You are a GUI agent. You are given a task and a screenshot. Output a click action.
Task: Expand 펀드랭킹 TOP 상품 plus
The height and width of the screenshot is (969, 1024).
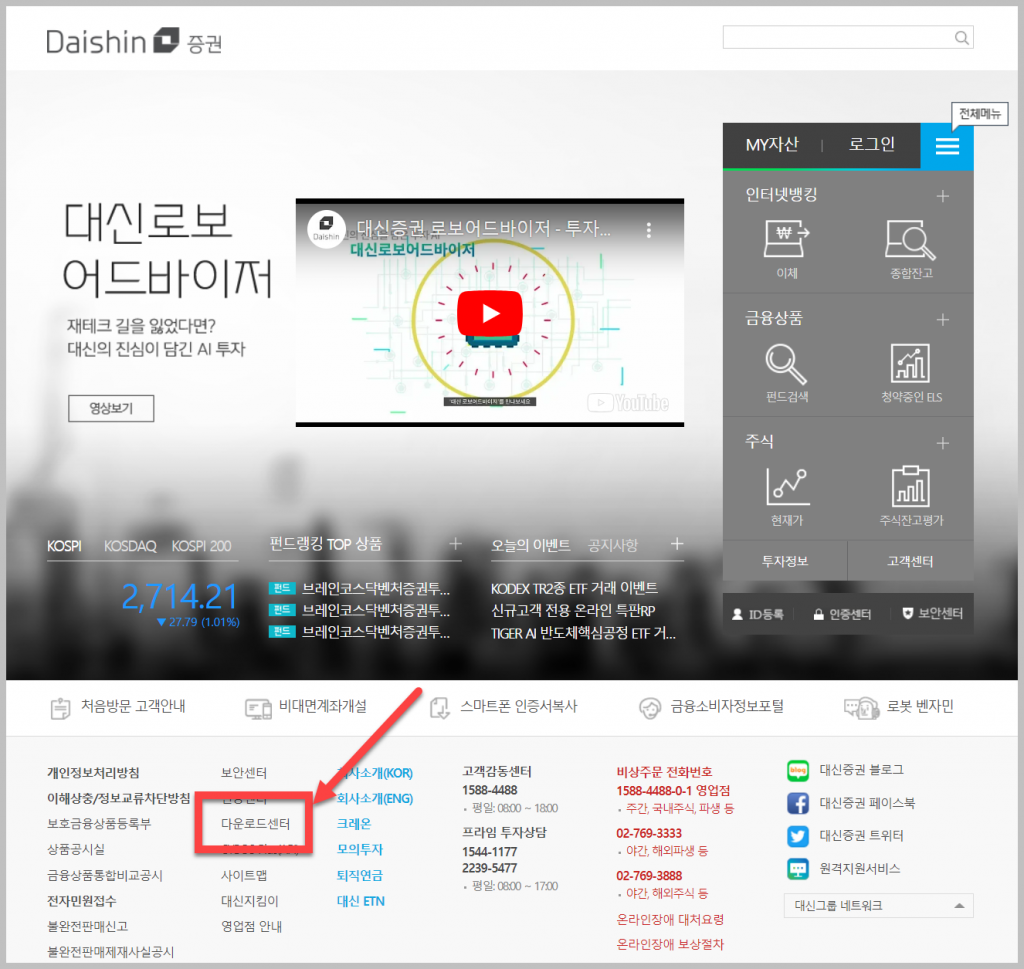click(x=455, y=544)
